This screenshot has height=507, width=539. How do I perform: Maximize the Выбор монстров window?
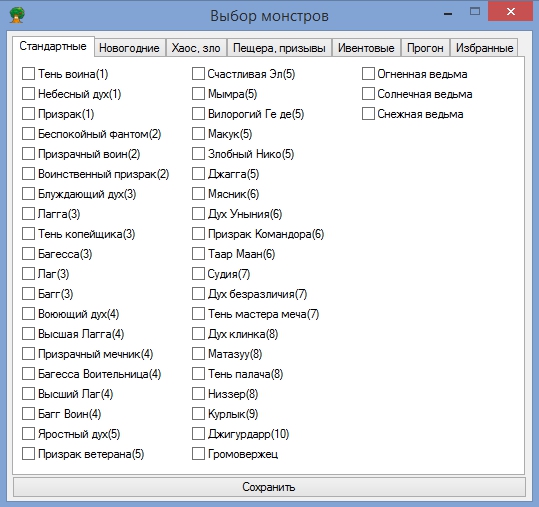point(475,11)
